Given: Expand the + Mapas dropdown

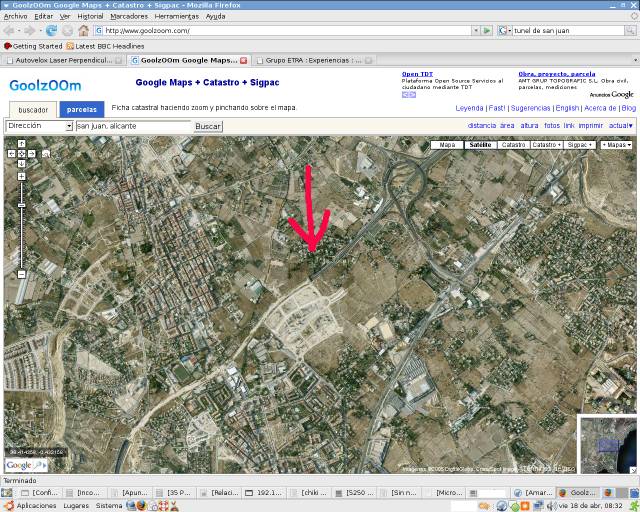Looking at the screenshot, I should pos(616,145).
